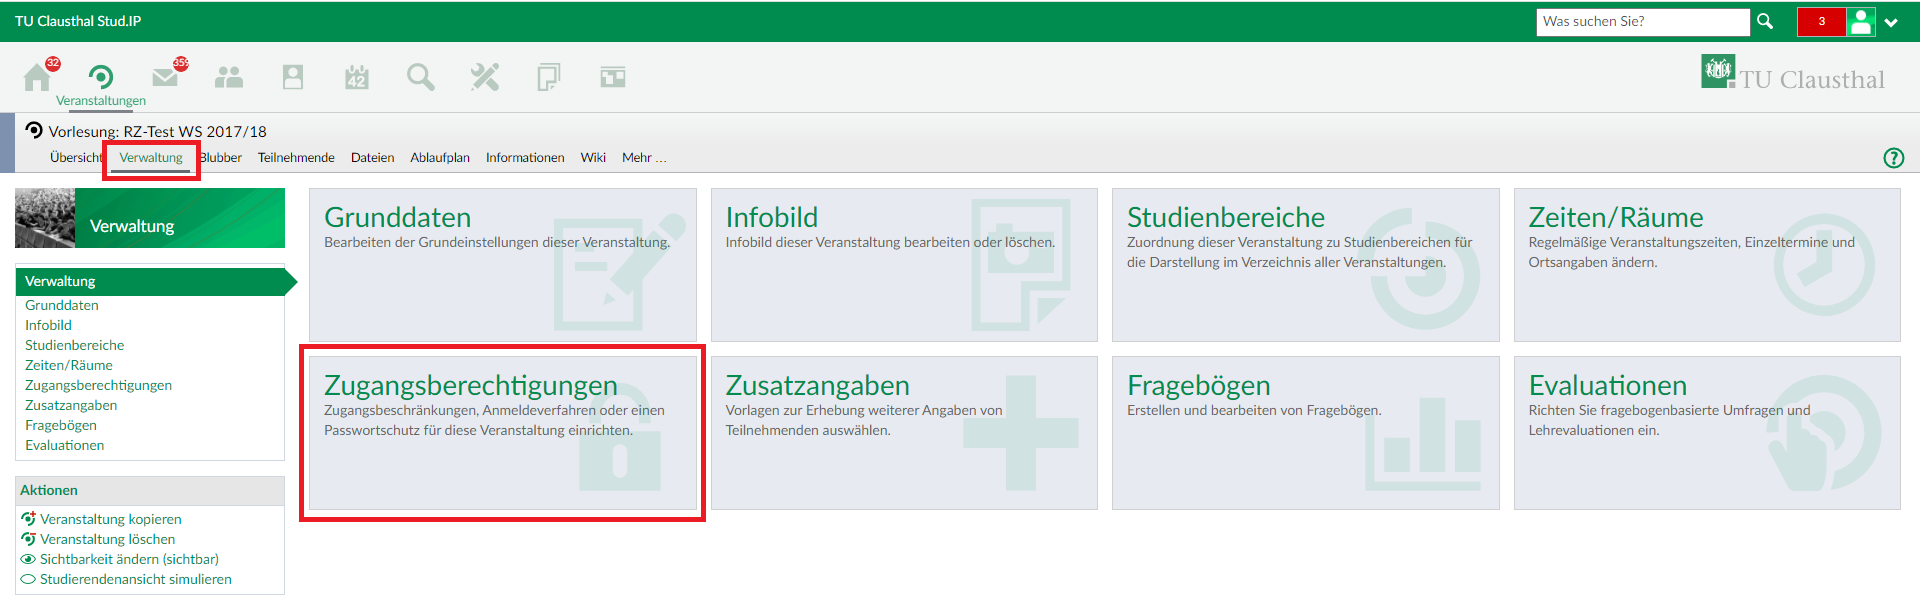Enable Studierendenansicht simulieren
The width and height of the screenshot is (1920, 615).
coord(135,579)
